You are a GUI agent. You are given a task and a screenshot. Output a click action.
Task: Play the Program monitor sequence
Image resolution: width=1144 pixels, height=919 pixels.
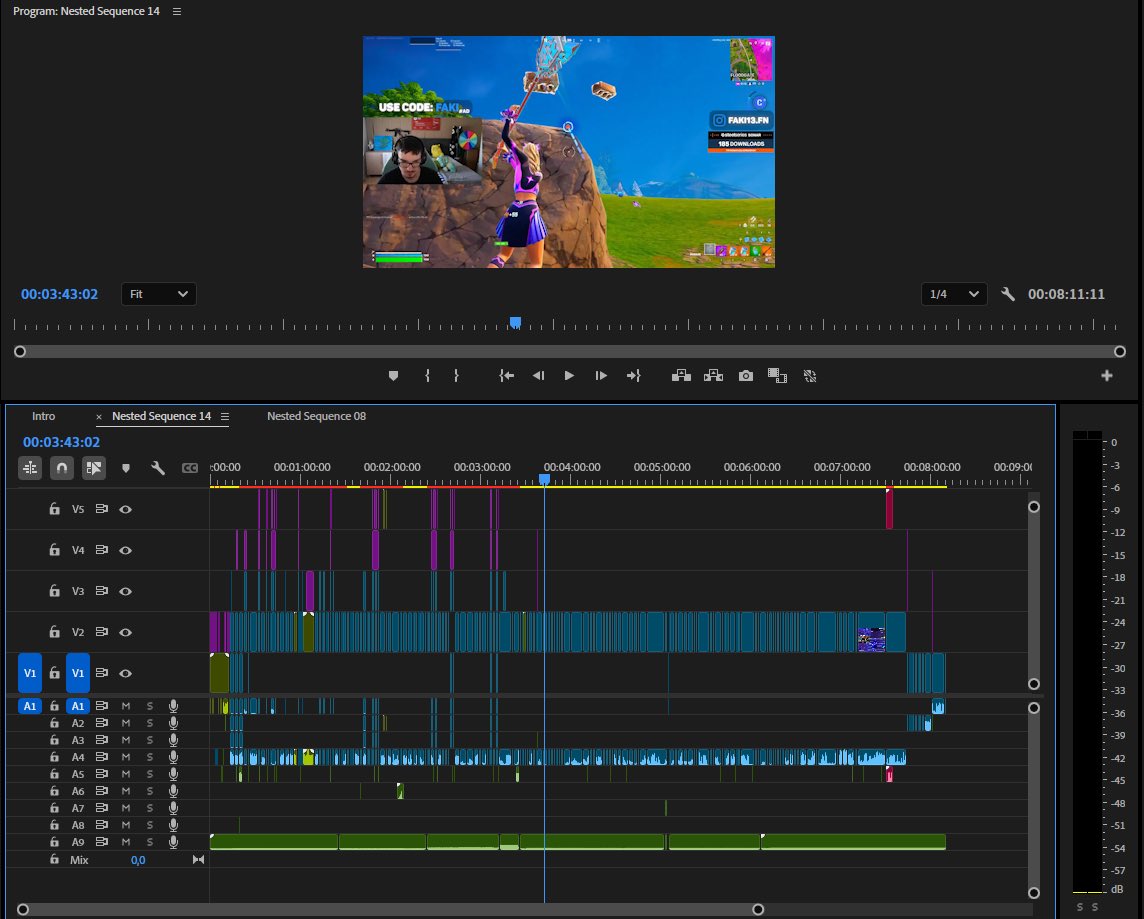pos(569,376)
